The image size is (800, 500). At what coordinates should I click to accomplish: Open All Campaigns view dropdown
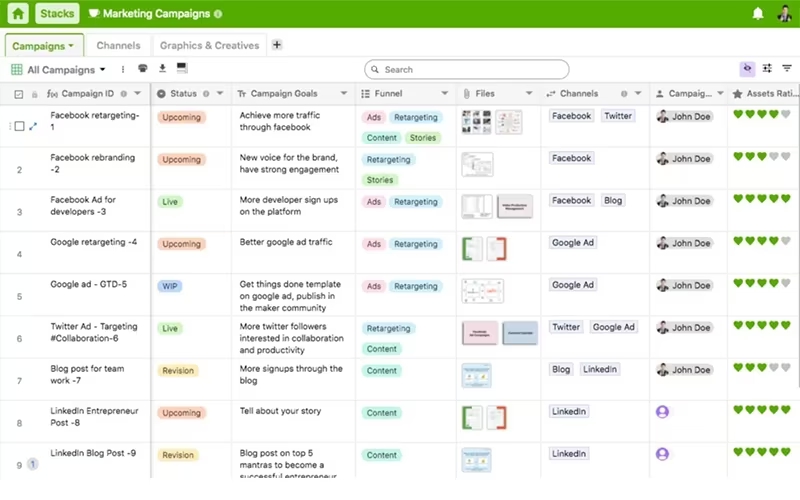(103, 69)
